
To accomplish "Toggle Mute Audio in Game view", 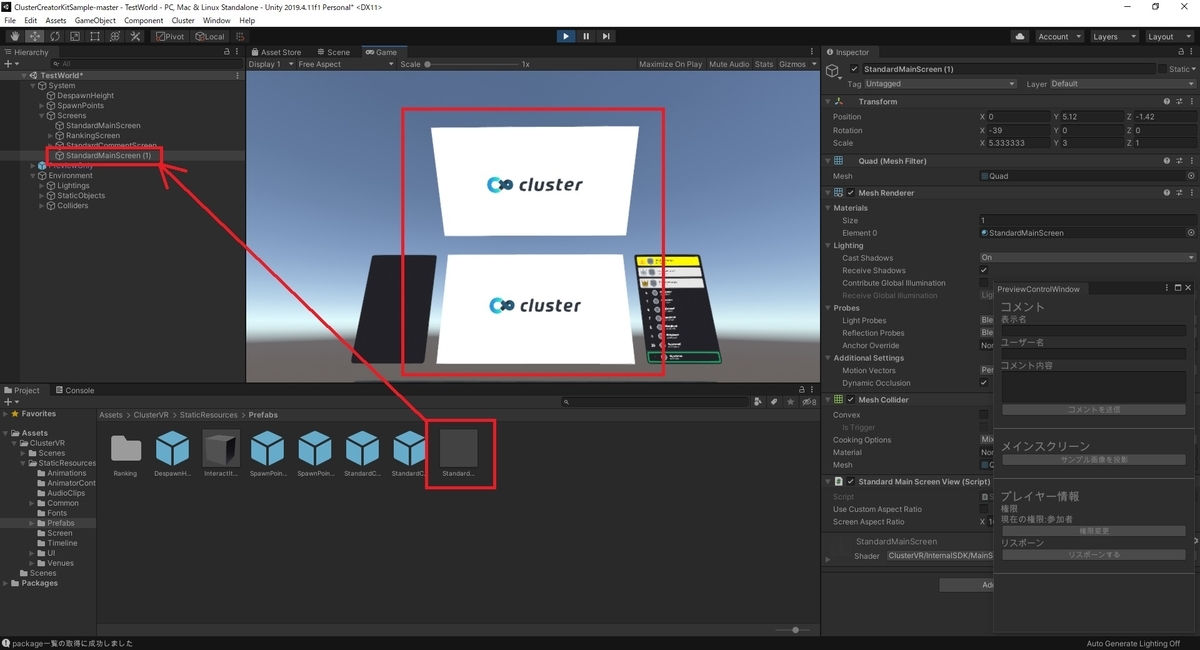I will (729, 64).
